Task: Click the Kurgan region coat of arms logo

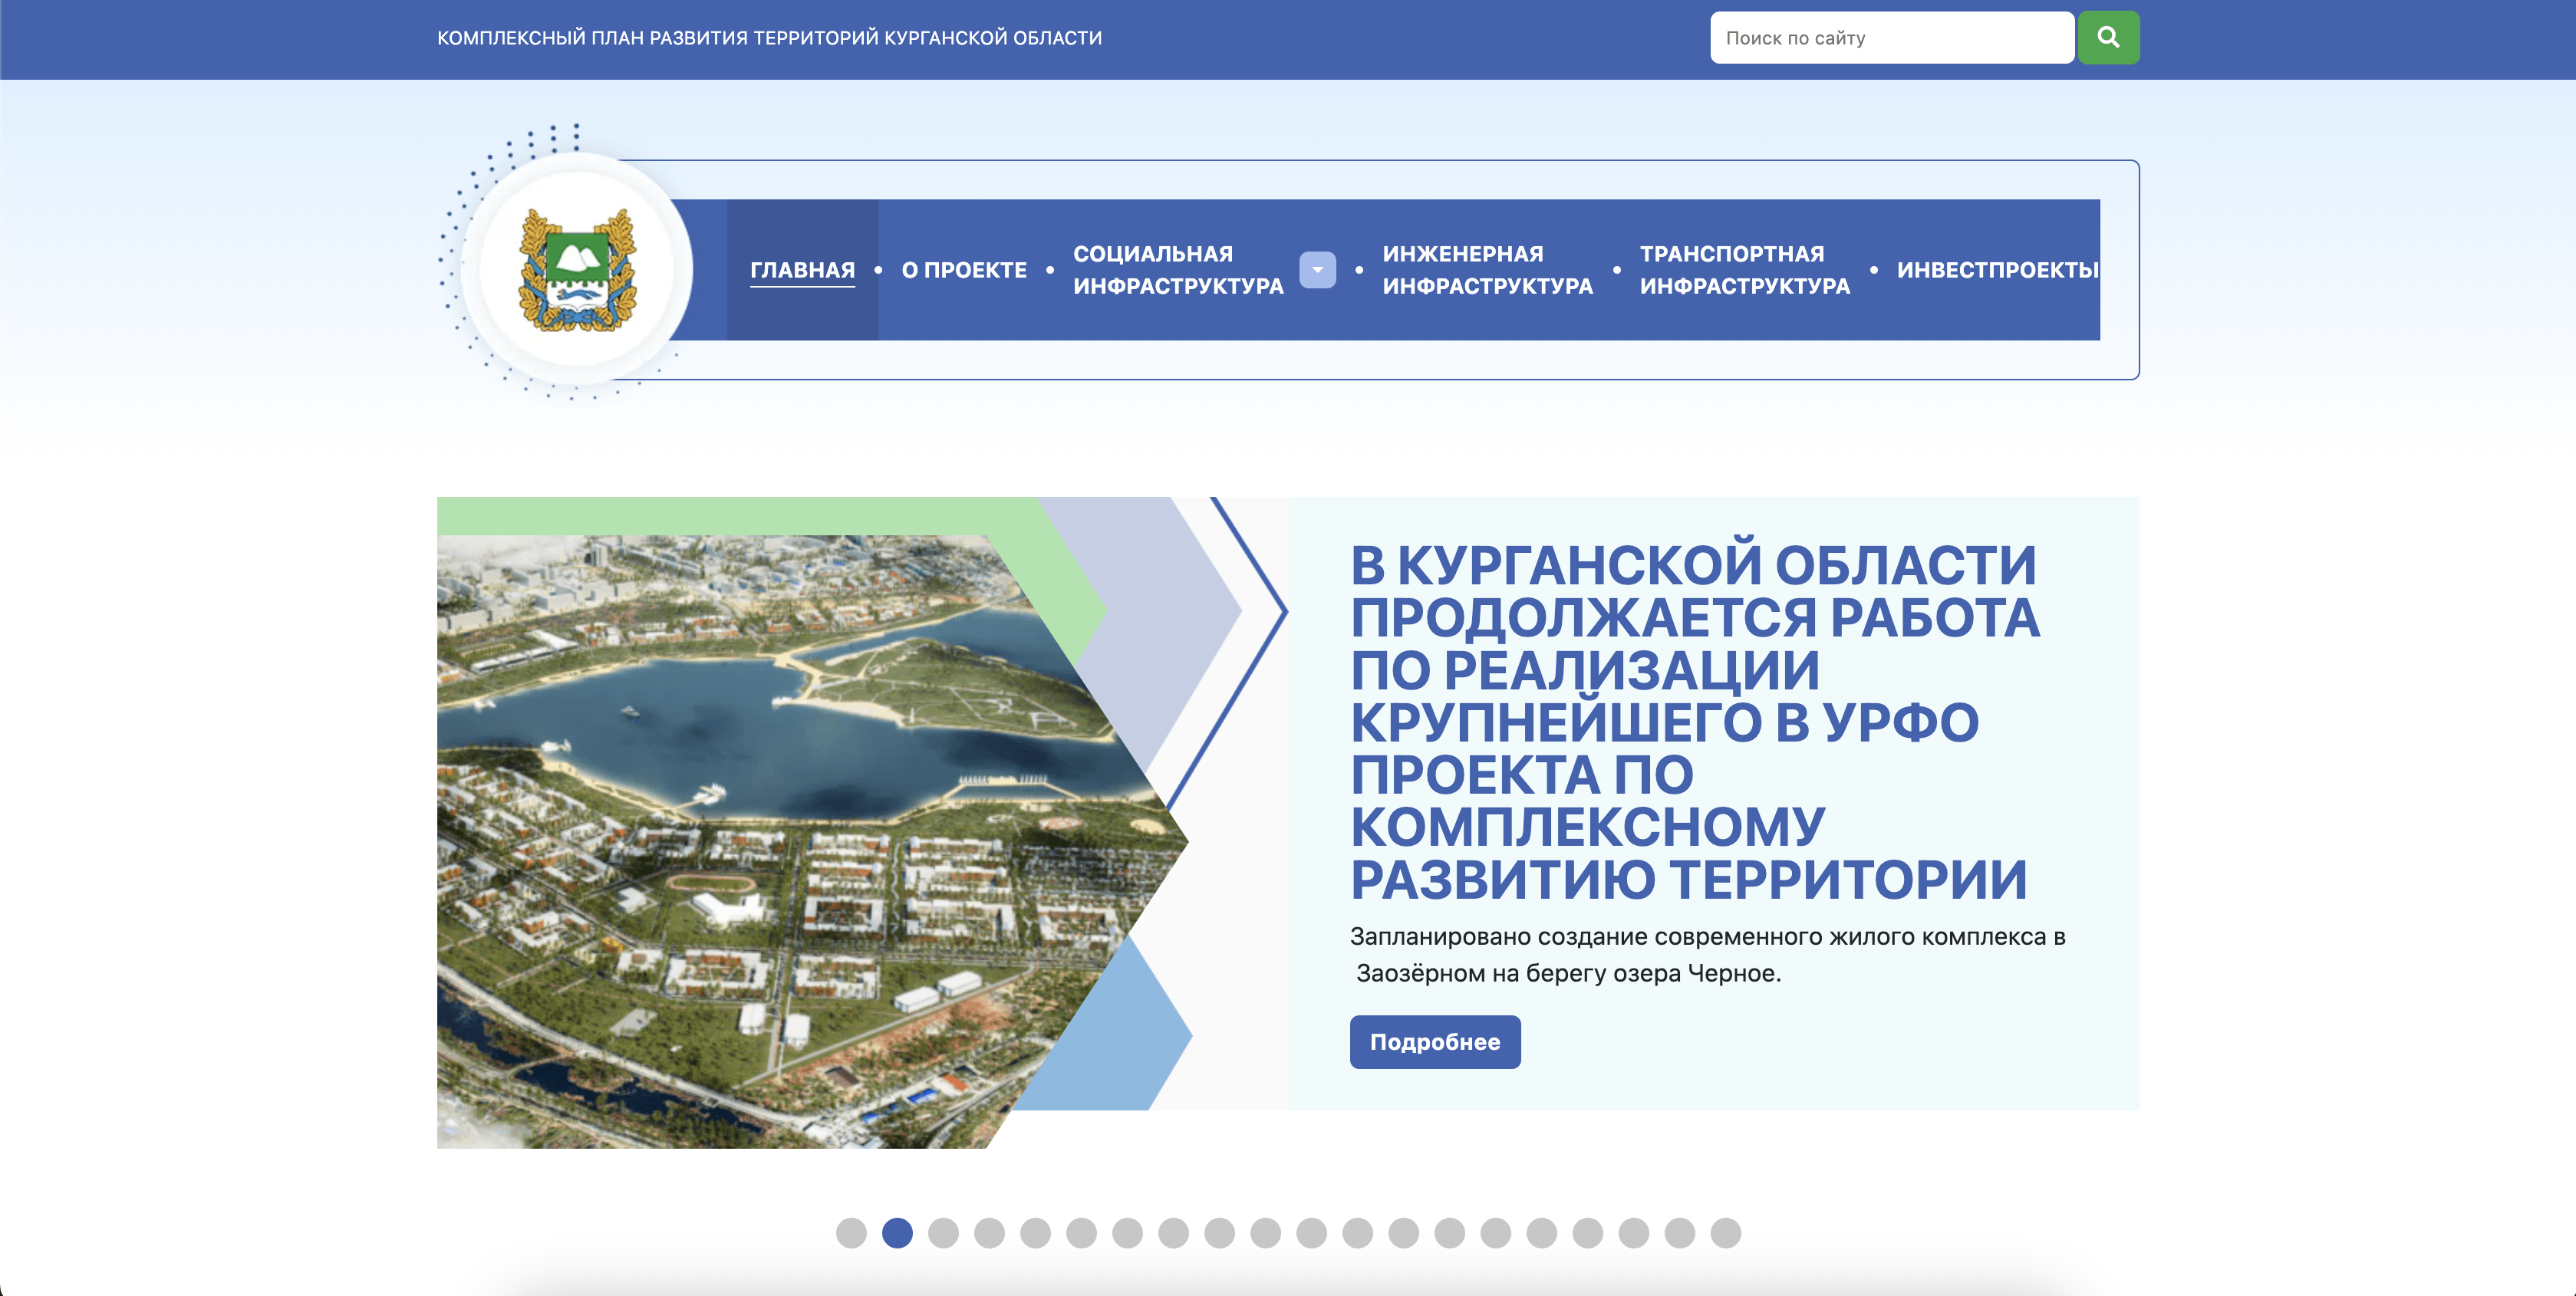Action: pos(577,270)
